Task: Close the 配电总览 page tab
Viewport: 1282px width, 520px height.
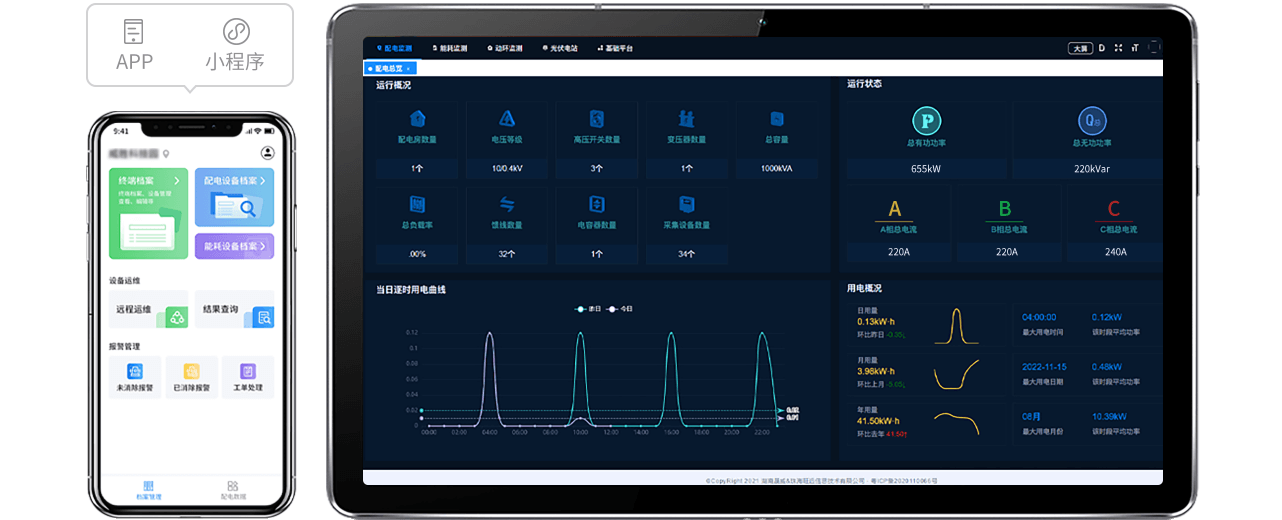Action: pos(409,68)
